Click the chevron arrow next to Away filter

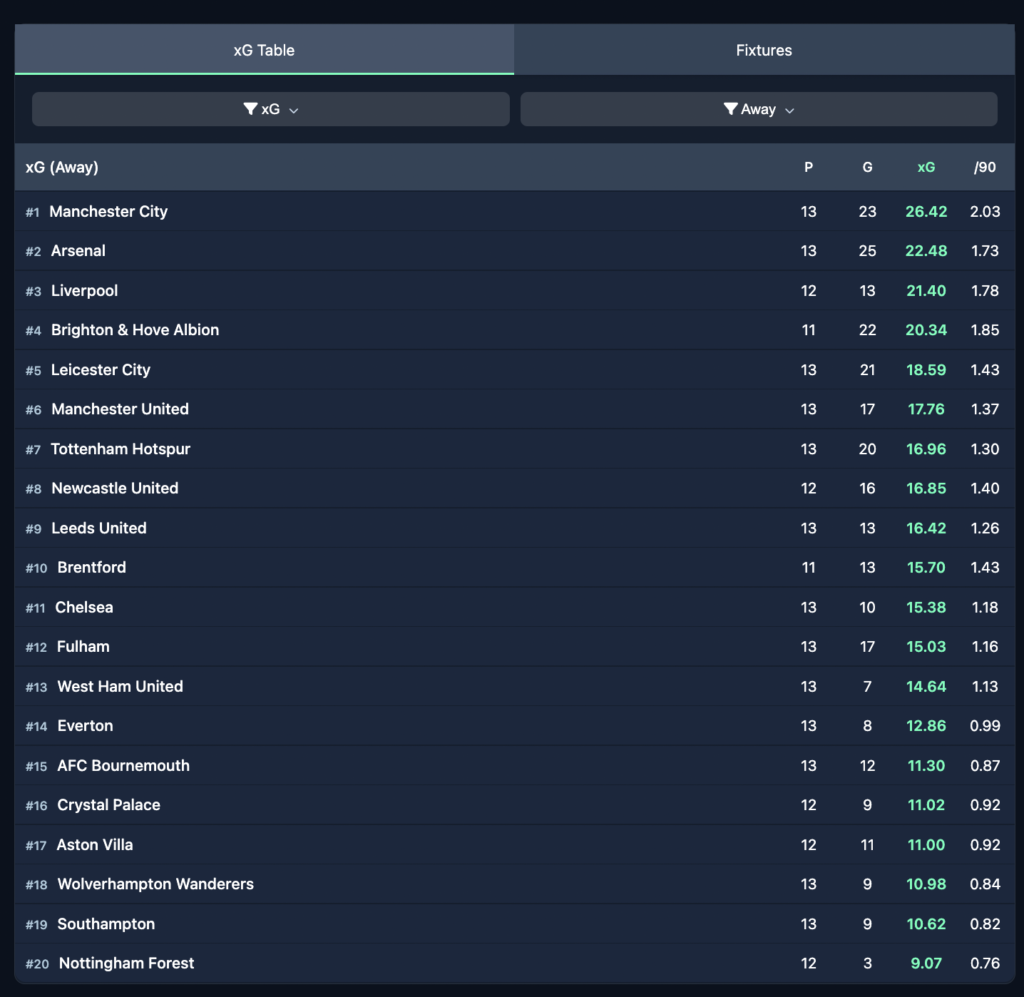790,111
